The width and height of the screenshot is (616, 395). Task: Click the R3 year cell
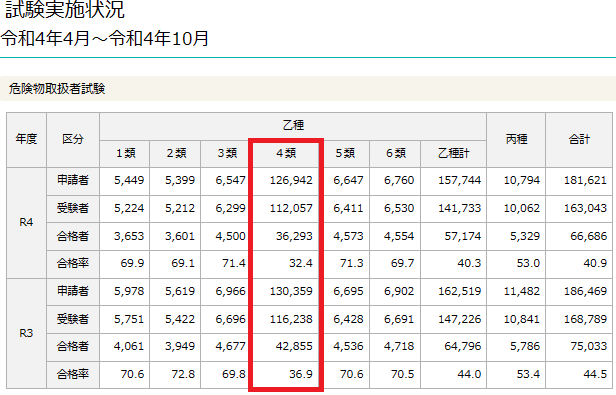(x=26, y=333)
